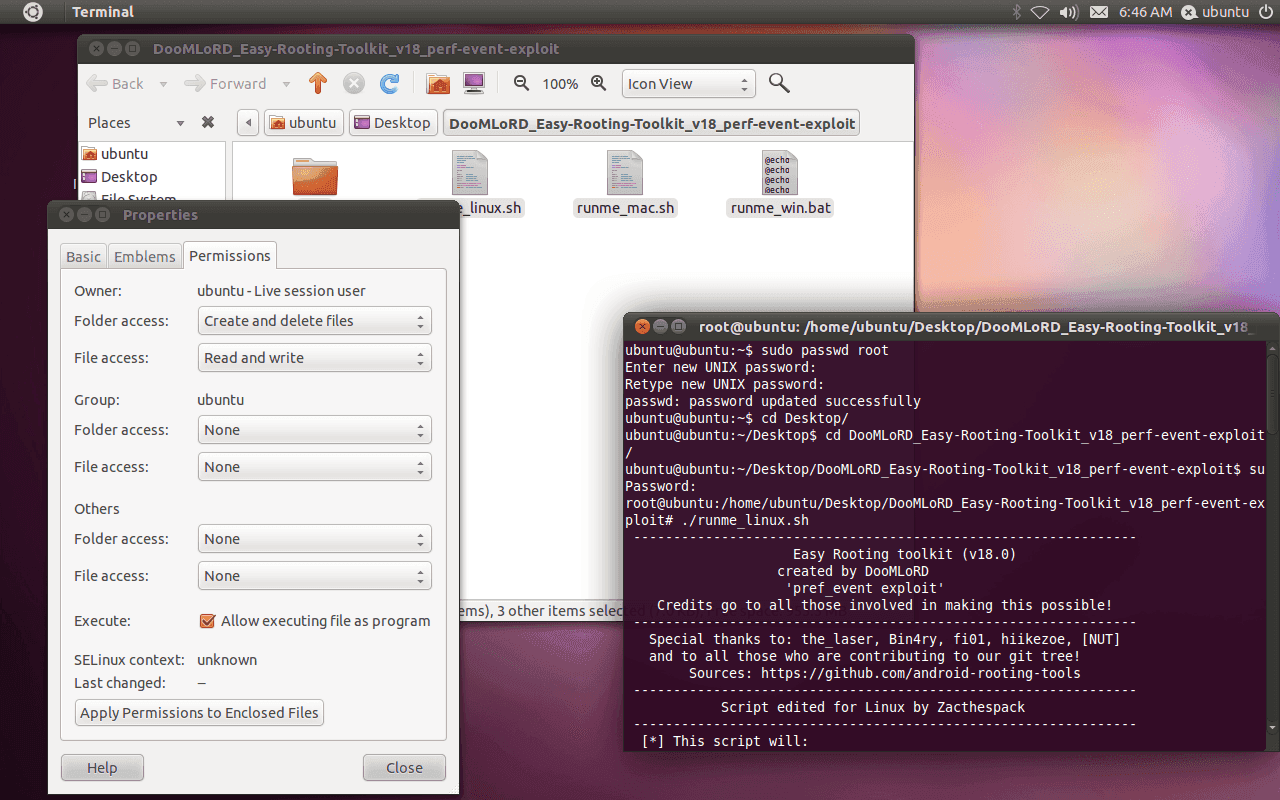Click the SELinux context 'unknown' value

pyautogui.click(x=227, y=660)
